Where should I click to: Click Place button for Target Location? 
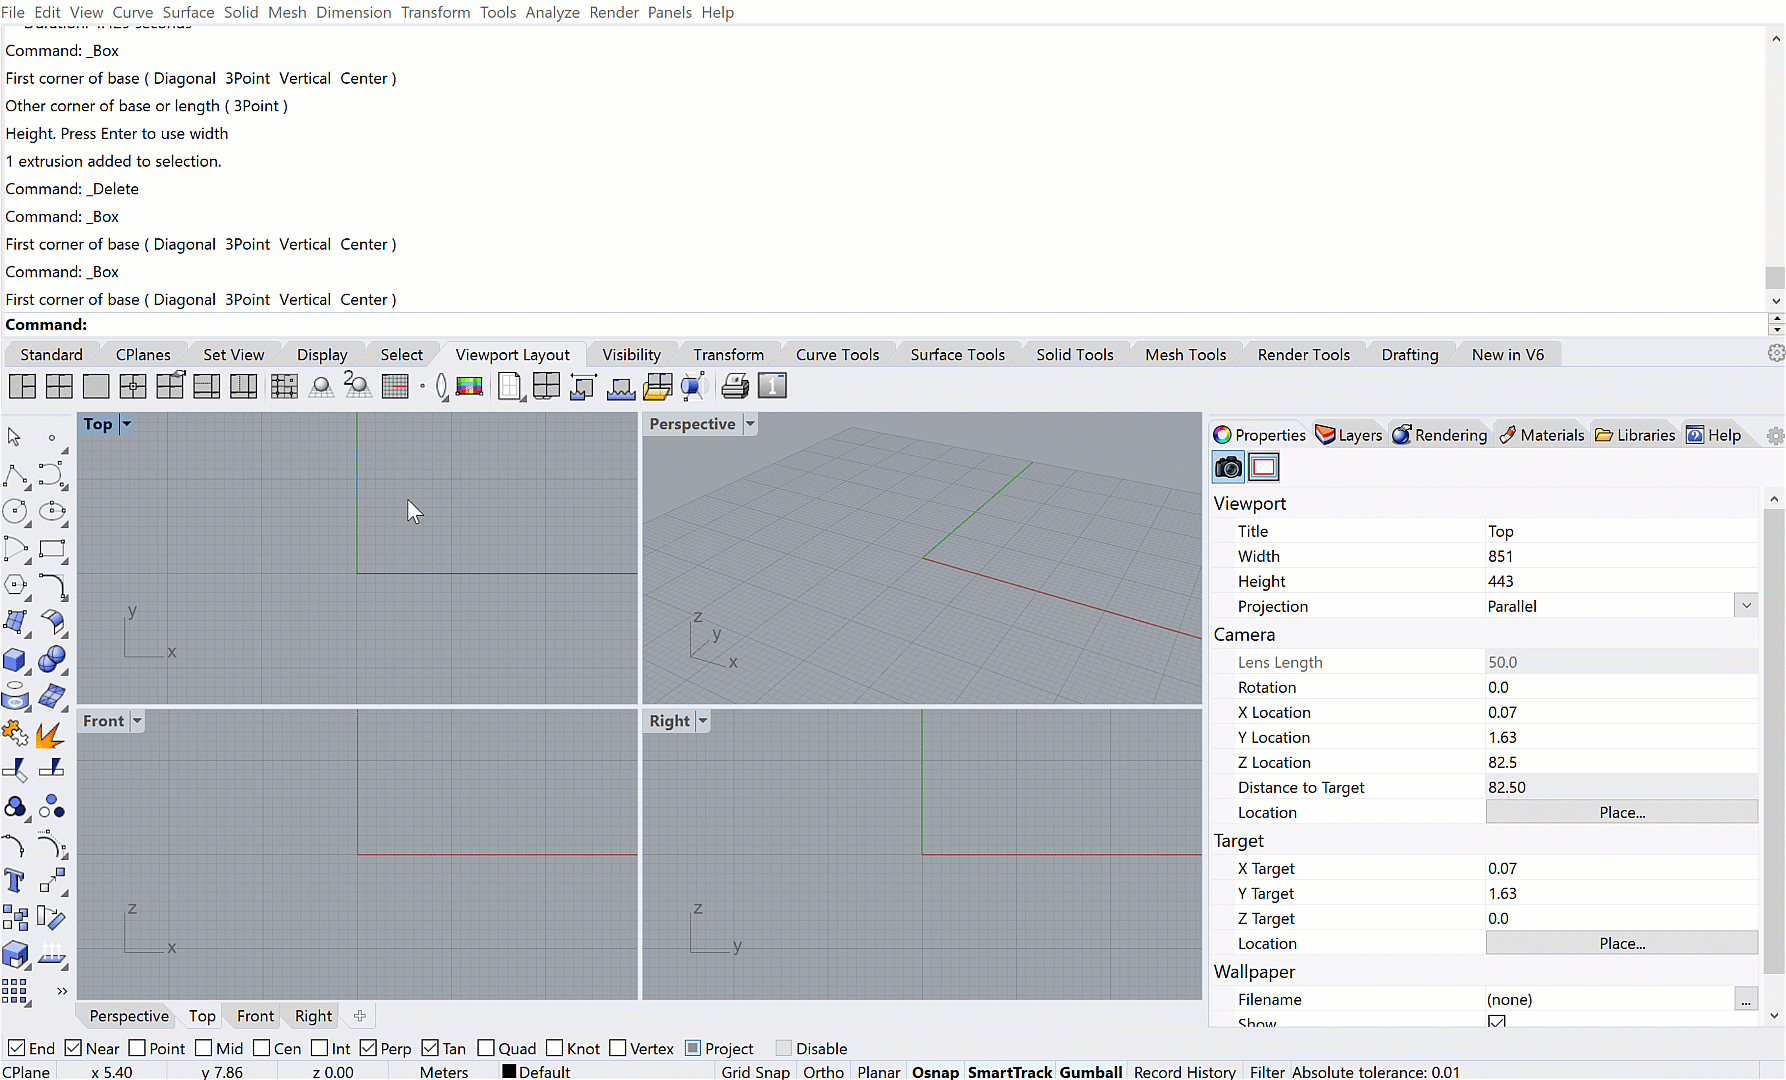pyautogui.click(x=1622, y=944)
